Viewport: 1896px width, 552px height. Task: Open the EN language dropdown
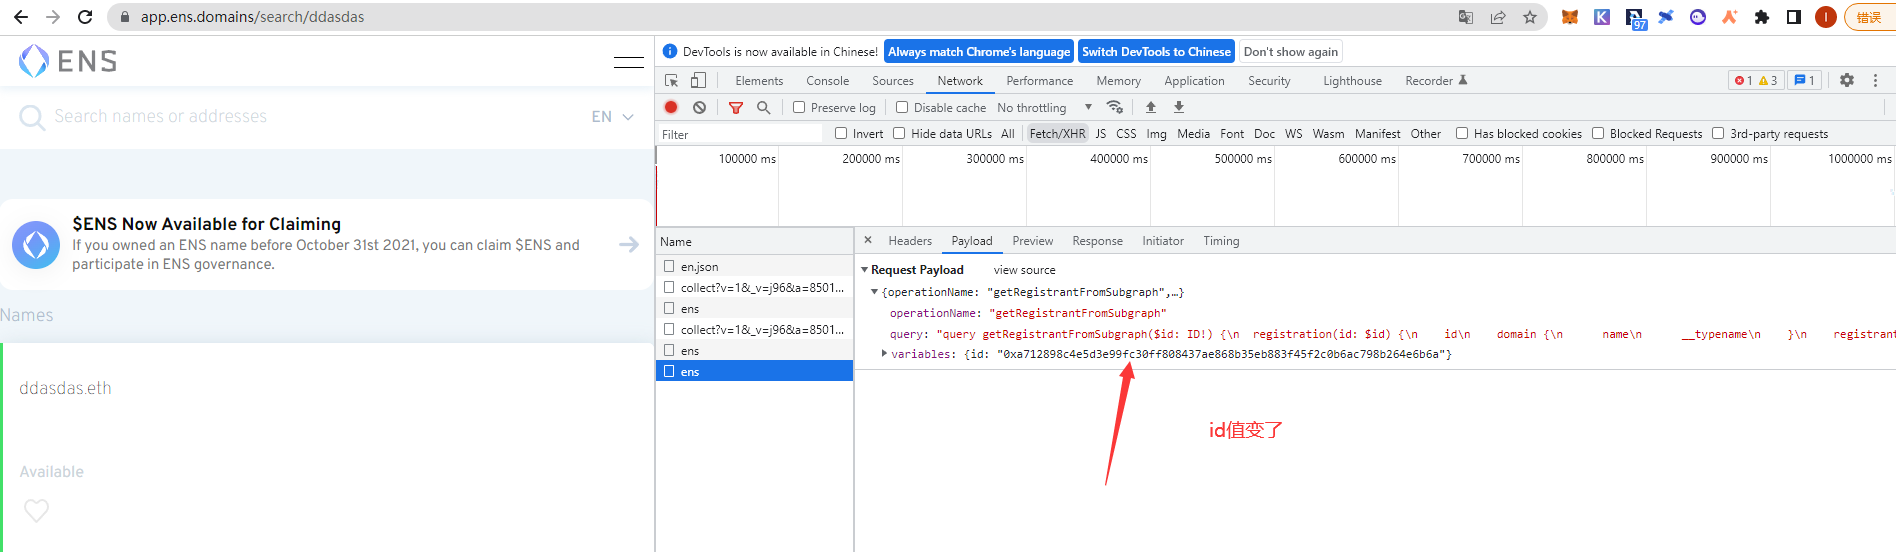coord(612,117)
